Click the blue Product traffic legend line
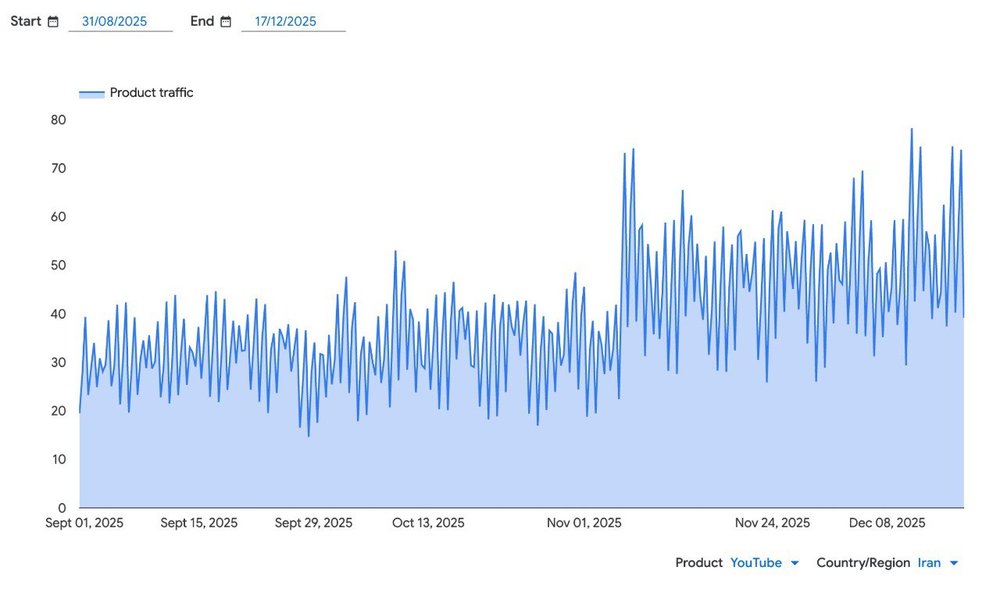 point(92,93)
